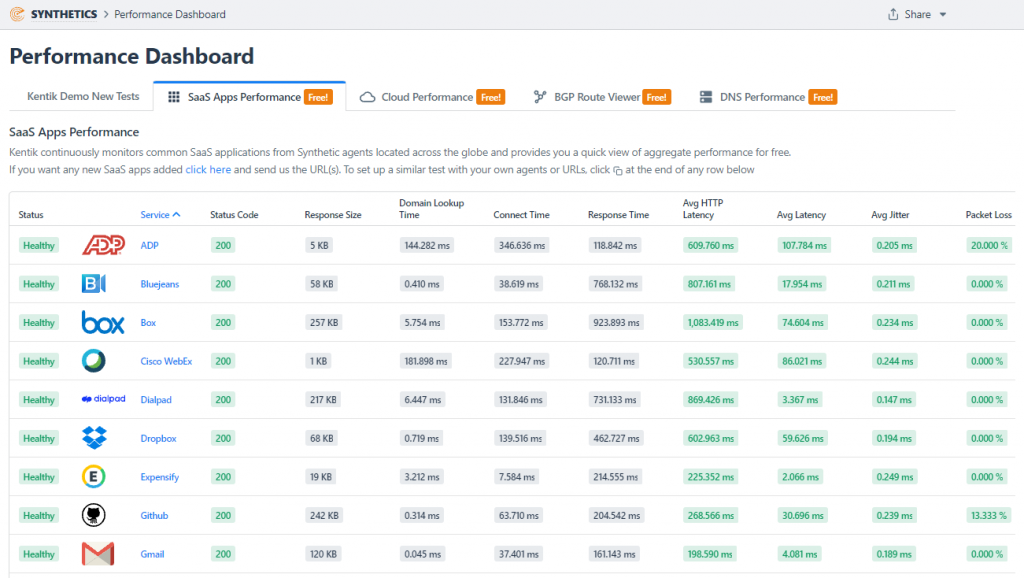Screen dimensions: 1024x578
Task: Select the SaaS Apps Performance tab
Action: [x=249, y=97]
